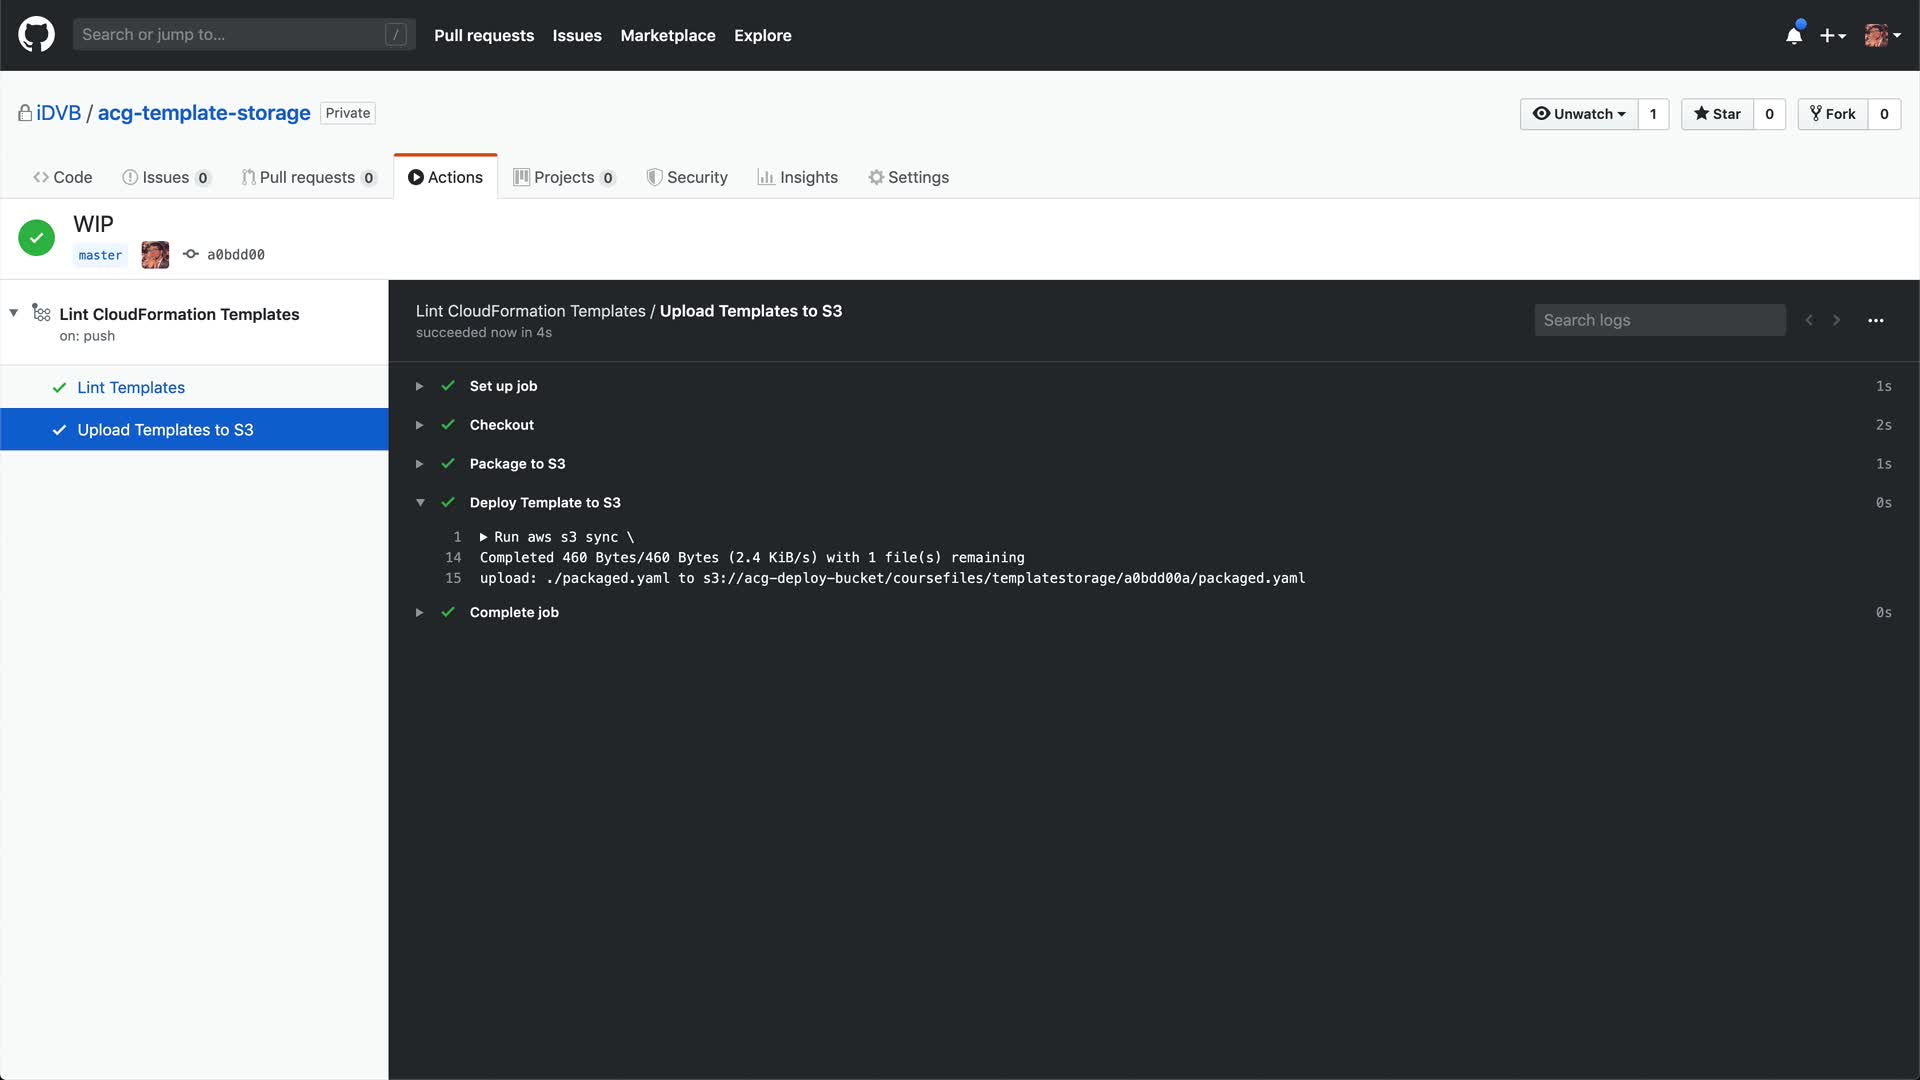Go to next search result arrow

[x=1837, y=321]
